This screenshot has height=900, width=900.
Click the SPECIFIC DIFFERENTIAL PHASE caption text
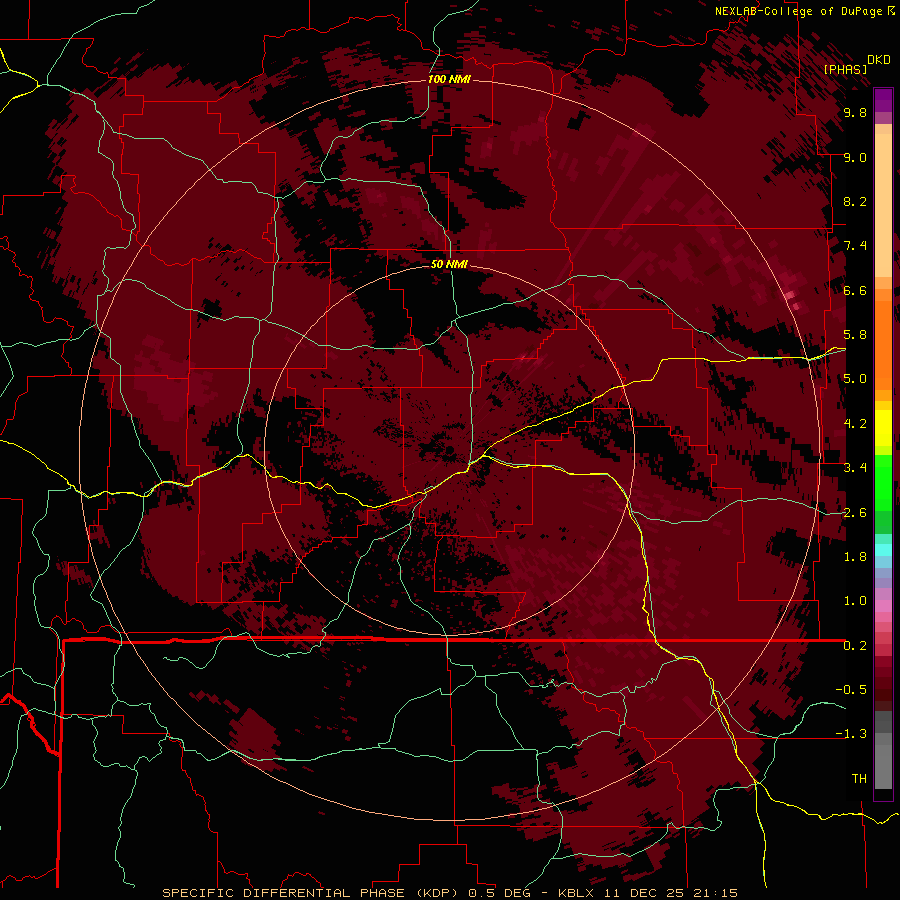click(284, 893)
